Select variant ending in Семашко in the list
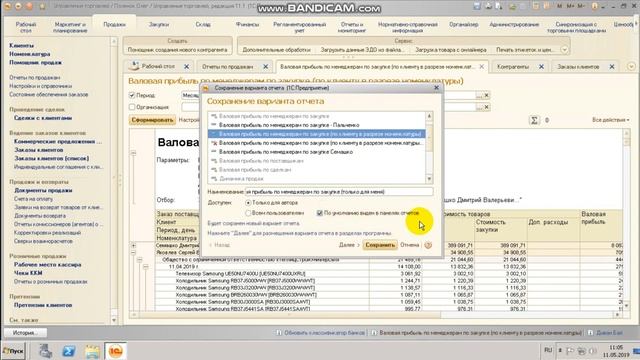640x360 pixels. pos(317,152)
